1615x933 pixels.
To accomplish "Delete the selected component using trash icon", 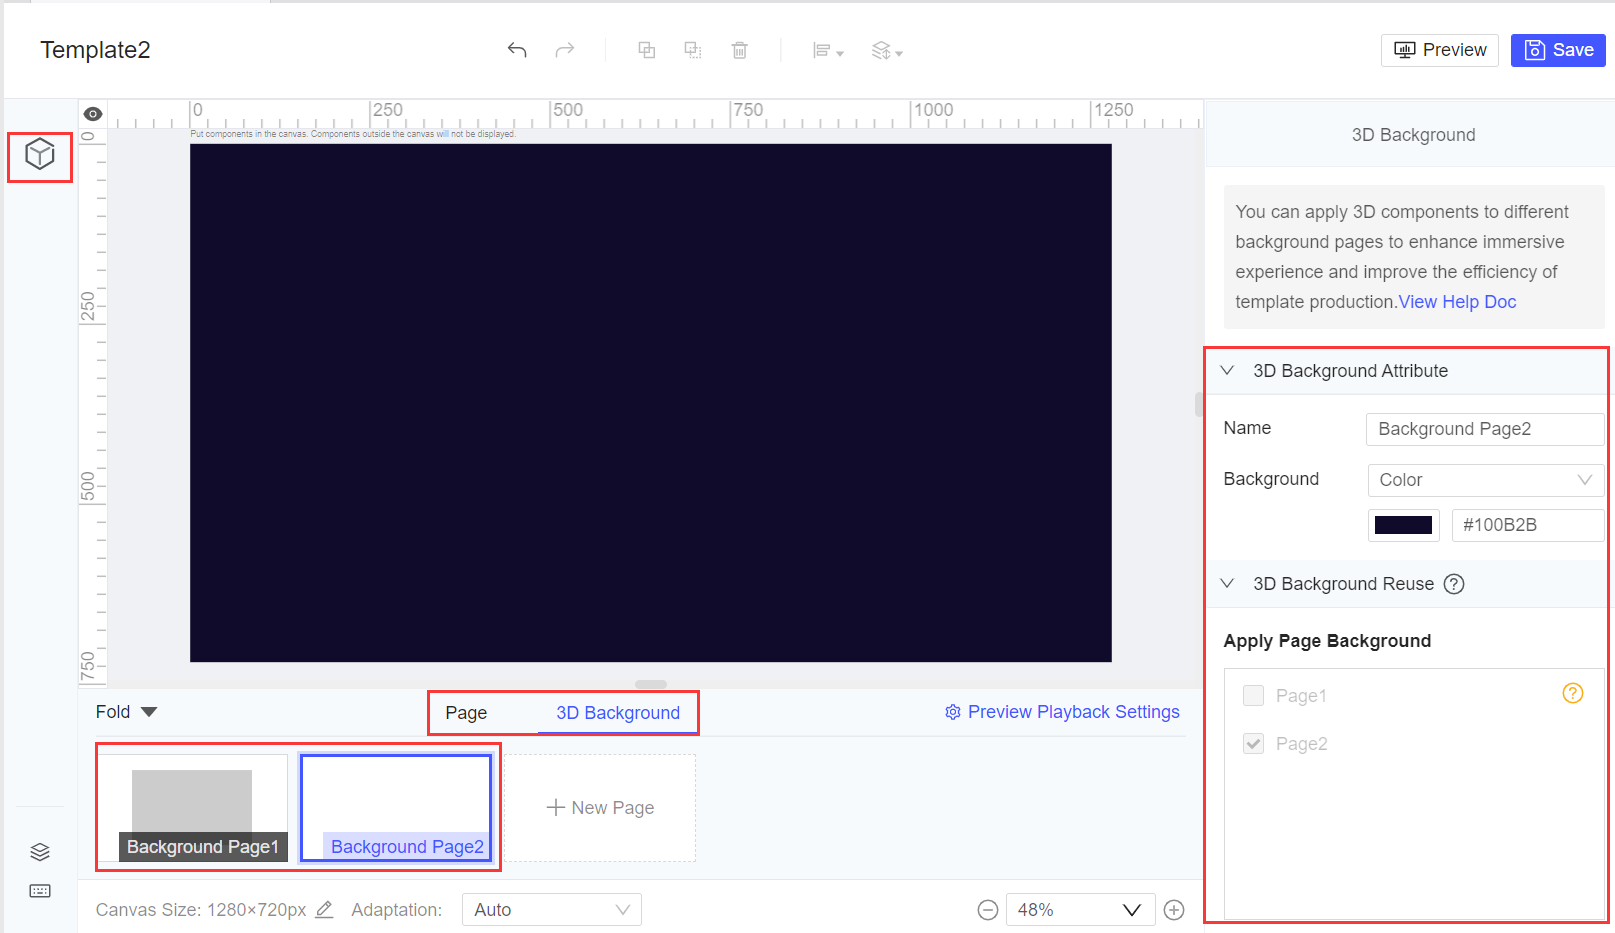I will pos(740,49).
